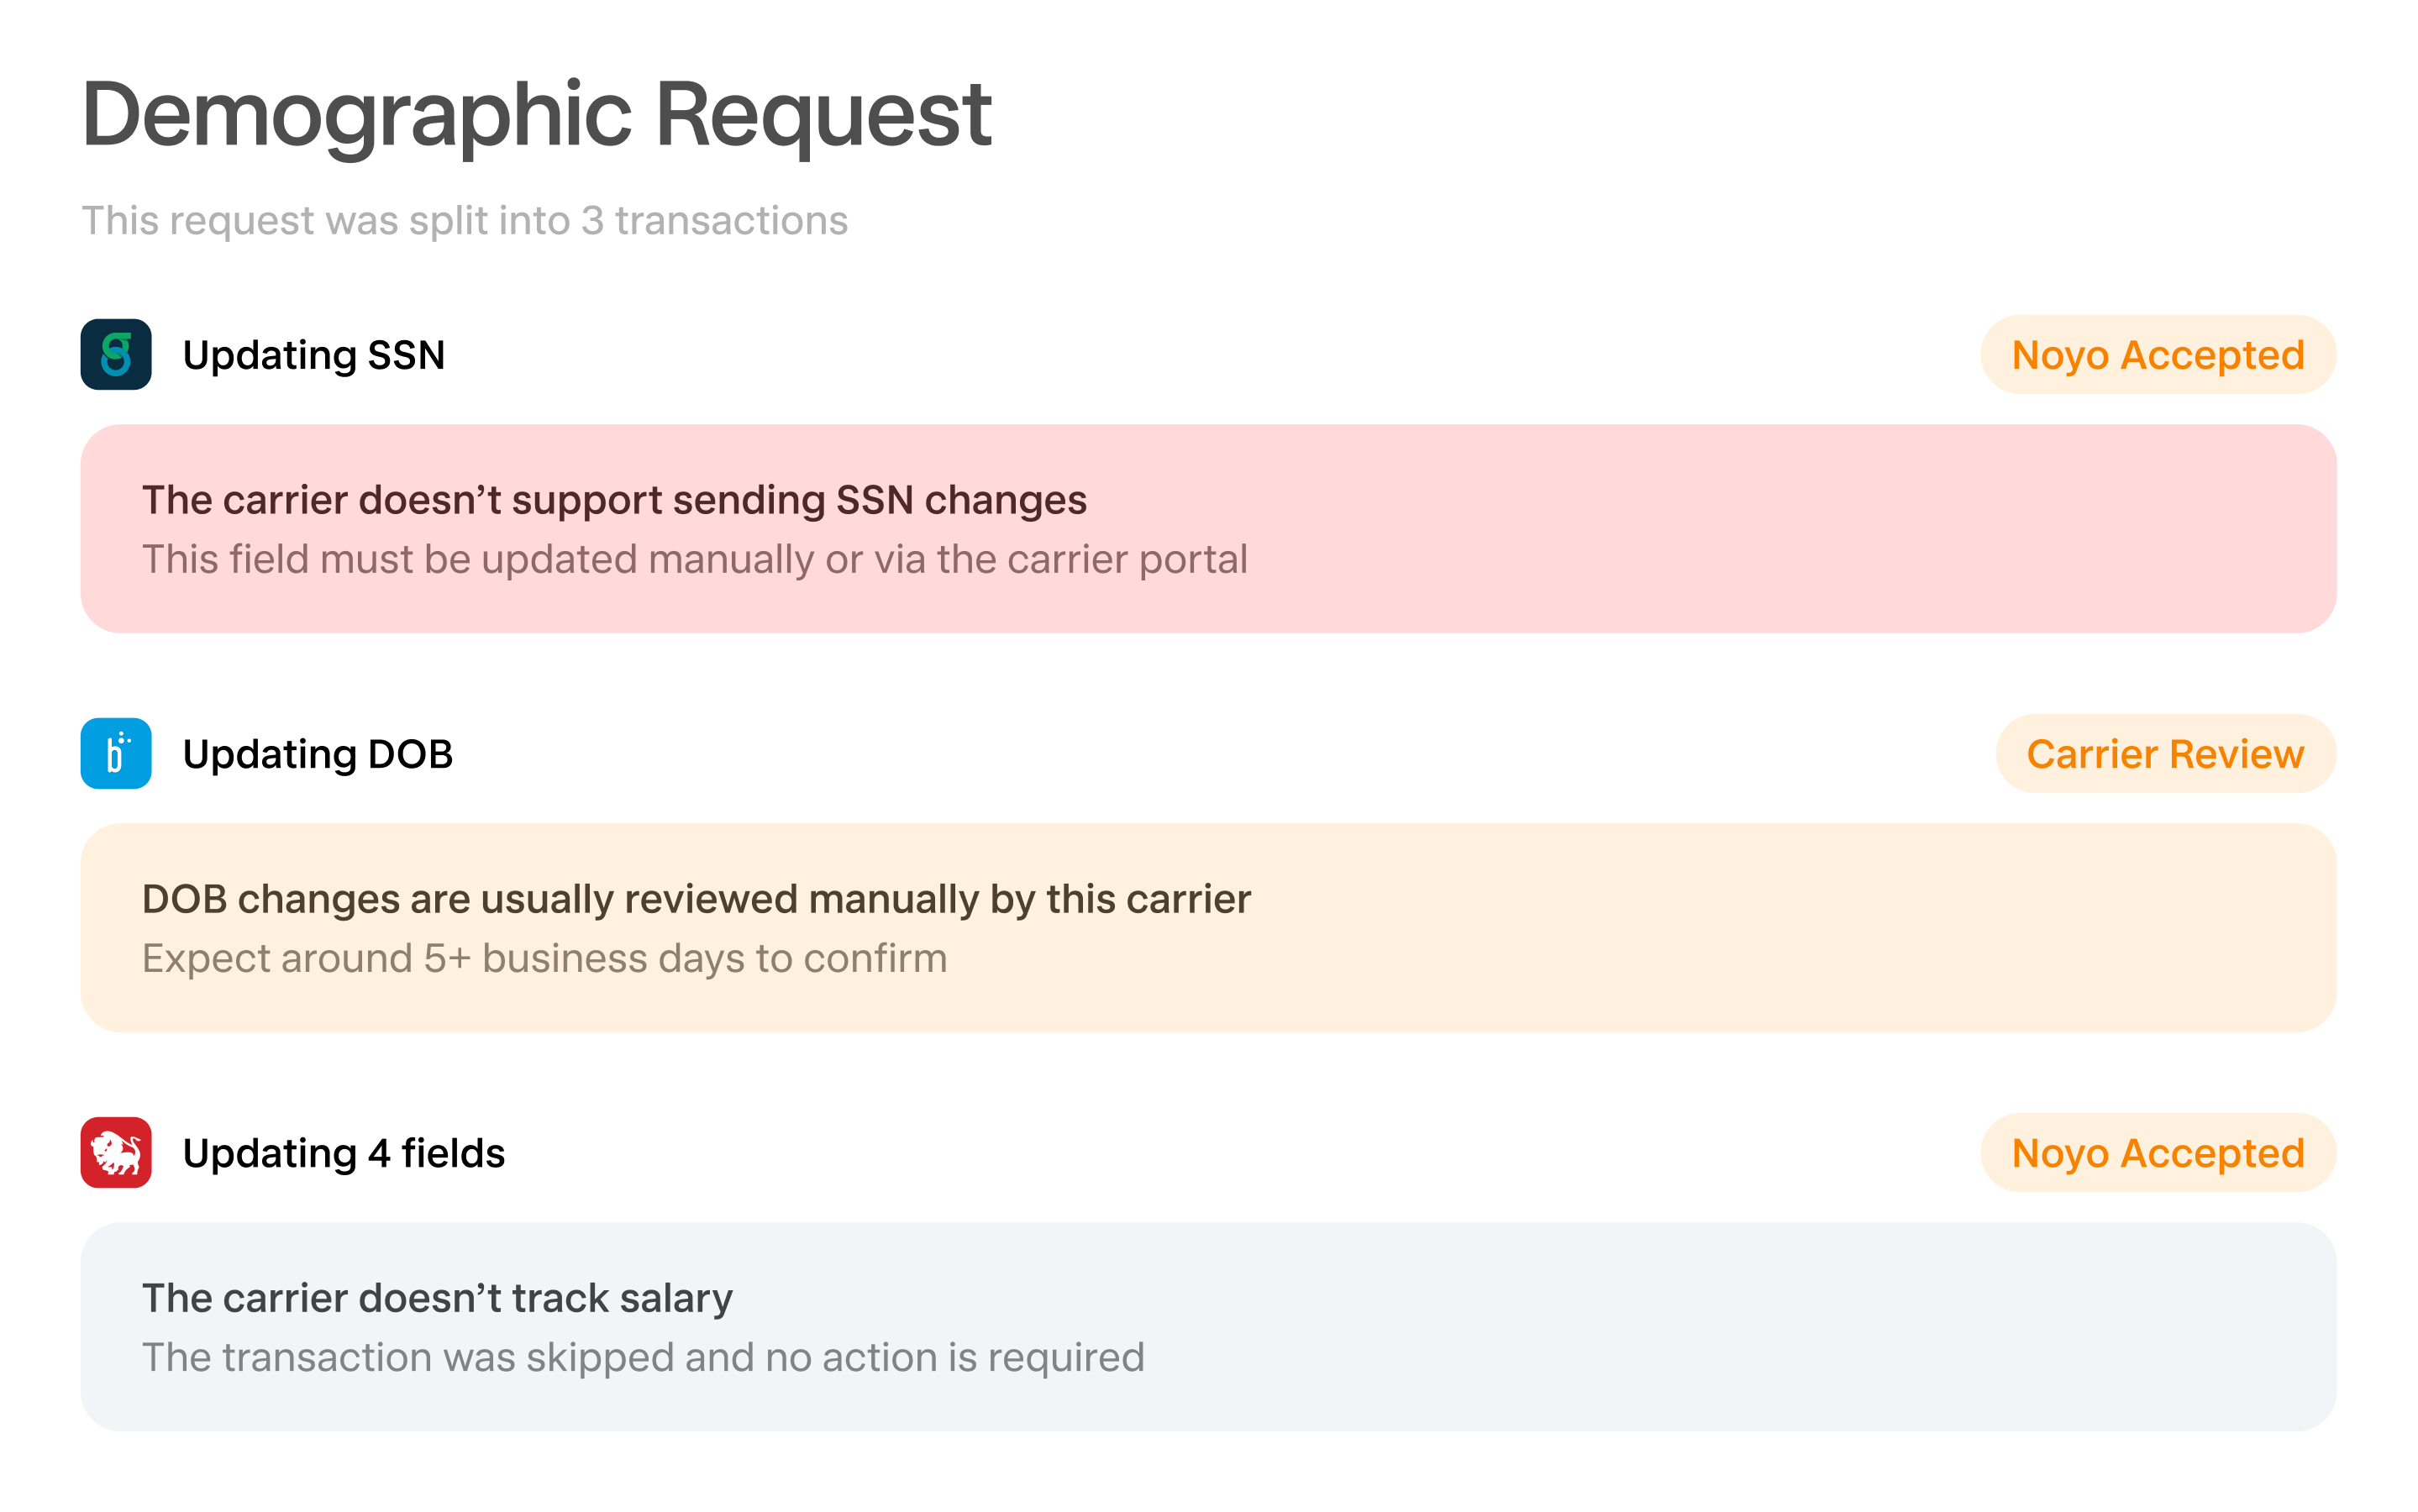
Task: Select the Noyo Accepted badge for SSN
Action: 2157,354
